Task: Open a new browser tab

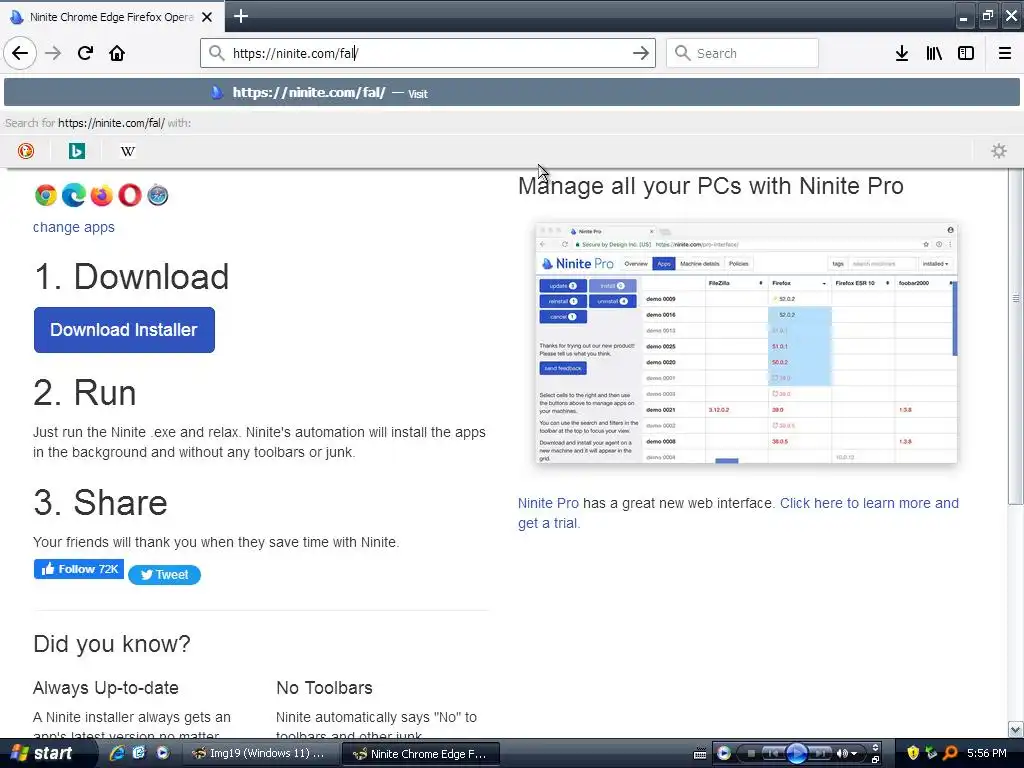Action: tap(240, 16)
